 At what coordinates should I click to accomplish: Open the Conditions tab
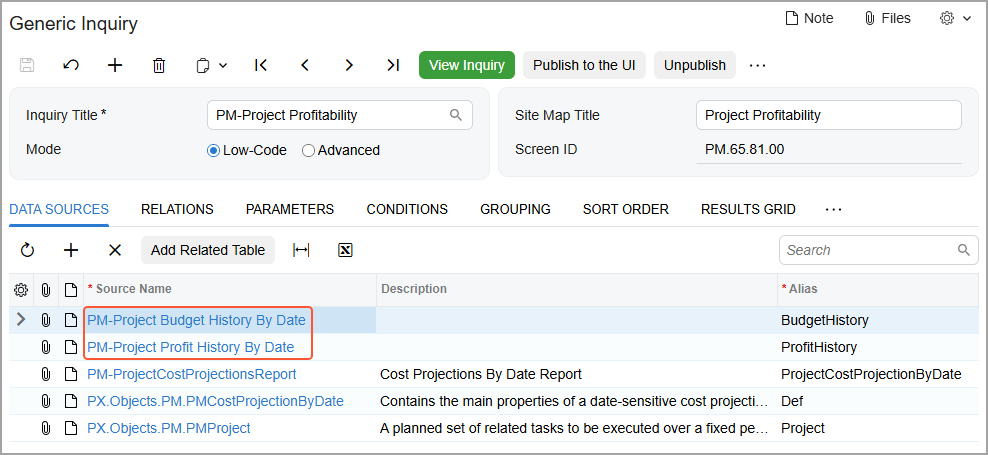(407, 209)
